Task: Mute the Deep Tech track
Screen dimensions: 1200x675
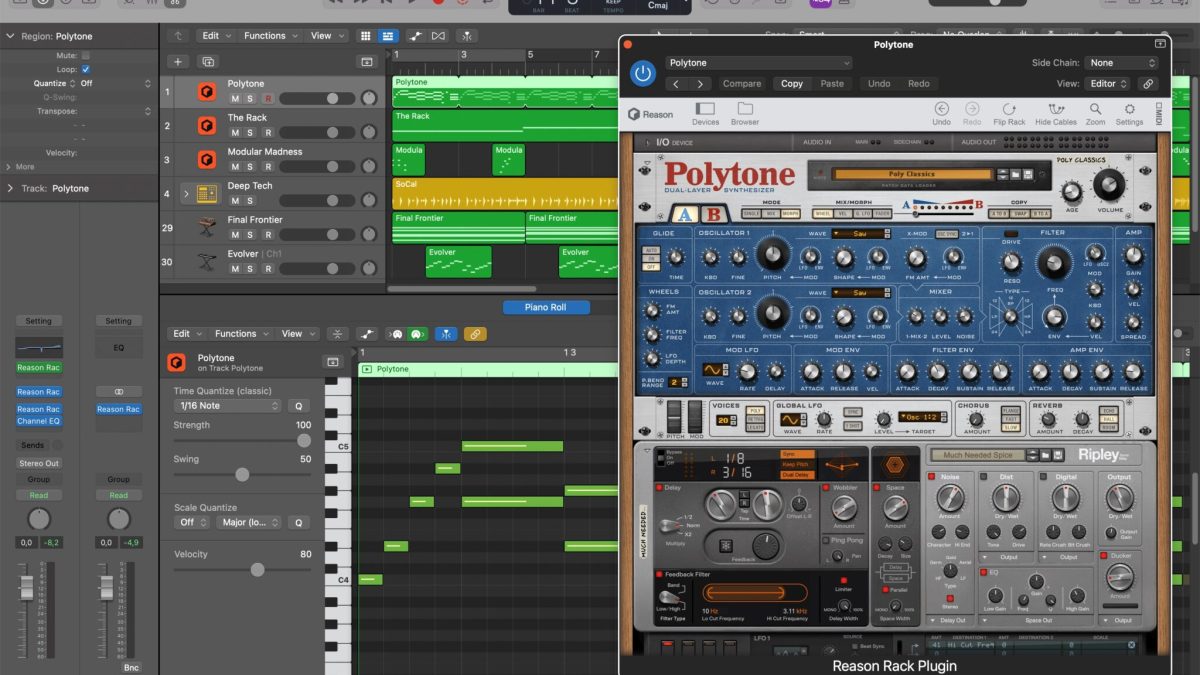Action: coord(235,201)
